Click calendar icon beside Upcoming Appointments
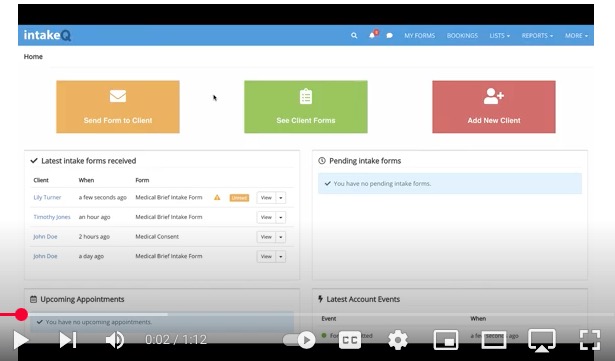 [x=33, y=299]
